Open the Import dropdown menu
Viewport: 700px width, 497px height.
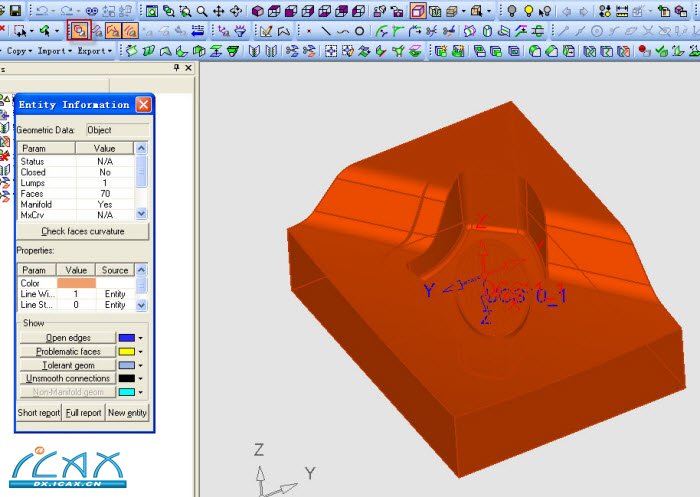click(x=55, y=50)
